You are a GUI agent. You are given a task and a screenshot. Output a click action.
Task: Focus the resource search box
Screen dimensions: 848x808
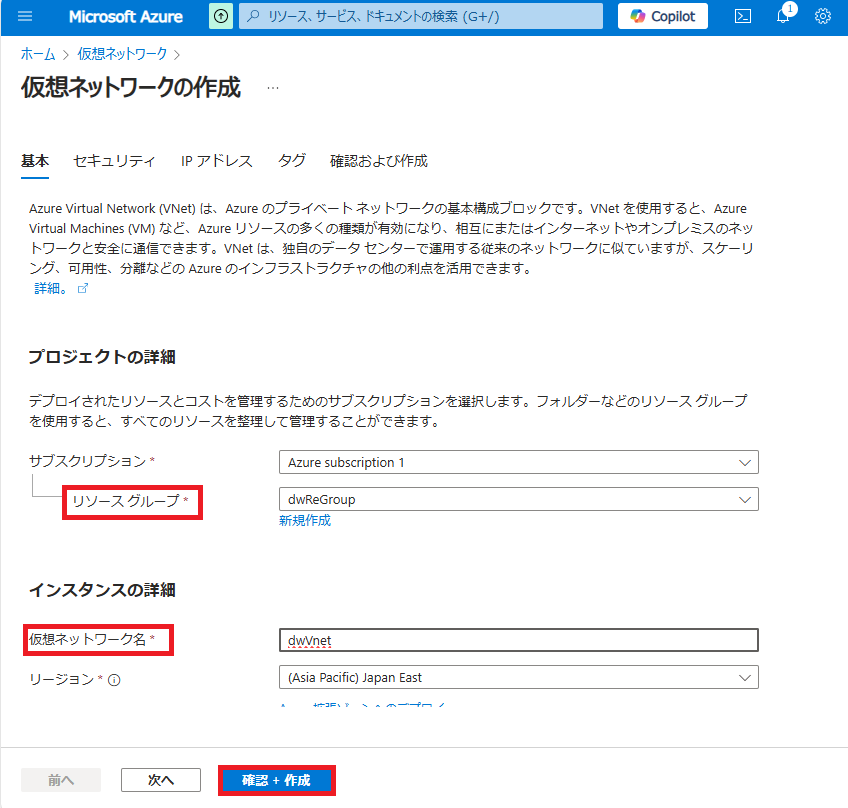tap(421, 16)
